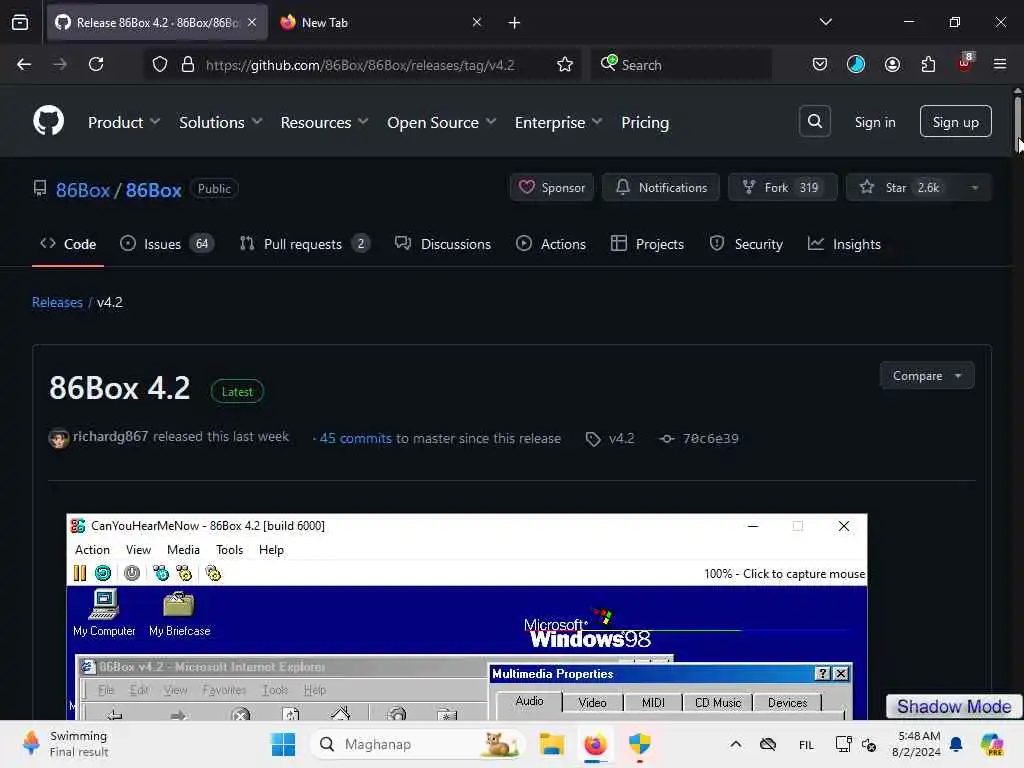Click the Notifications button
Image resolution: width=1024 pixels, height=768 pixels.
point(661,187)
